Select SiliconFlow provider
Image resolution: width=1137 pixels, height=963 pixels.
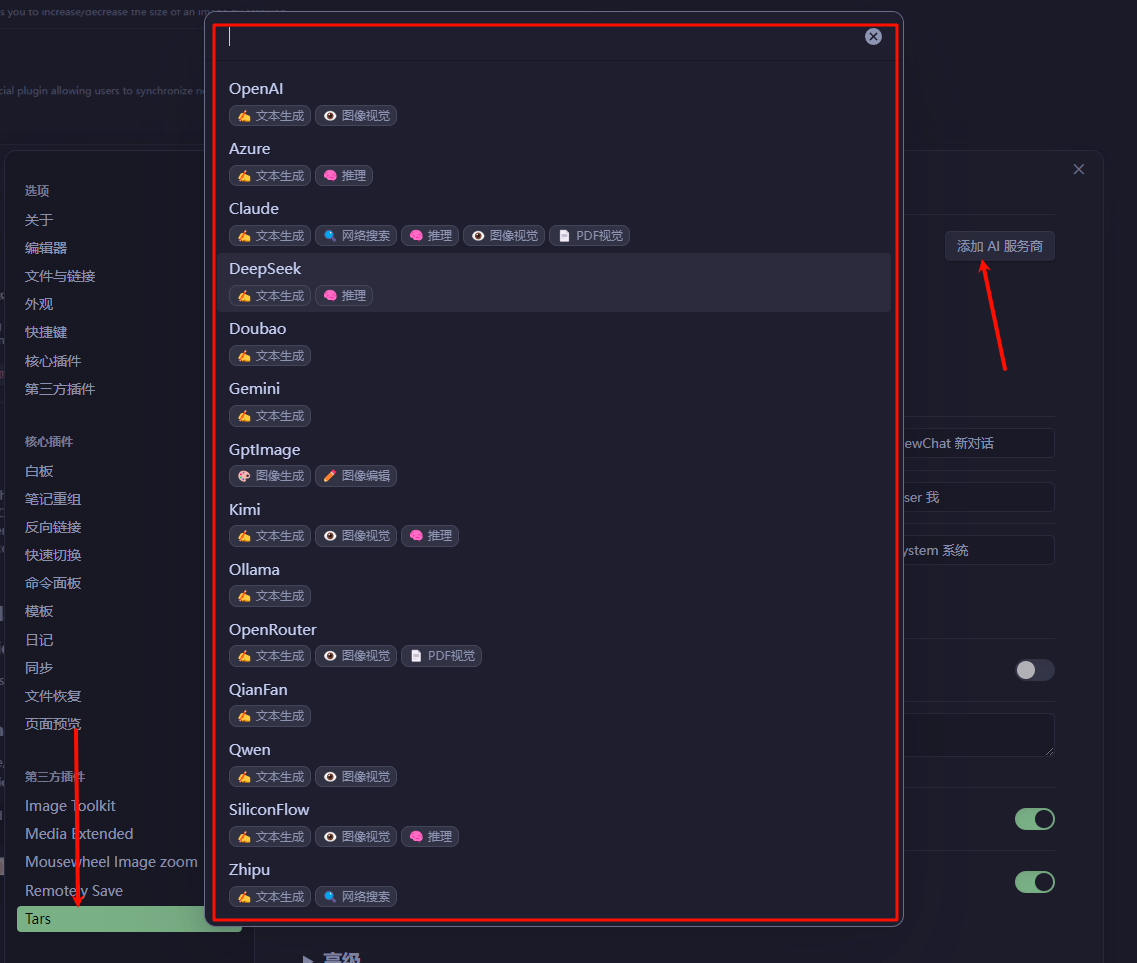coord(554,824)
